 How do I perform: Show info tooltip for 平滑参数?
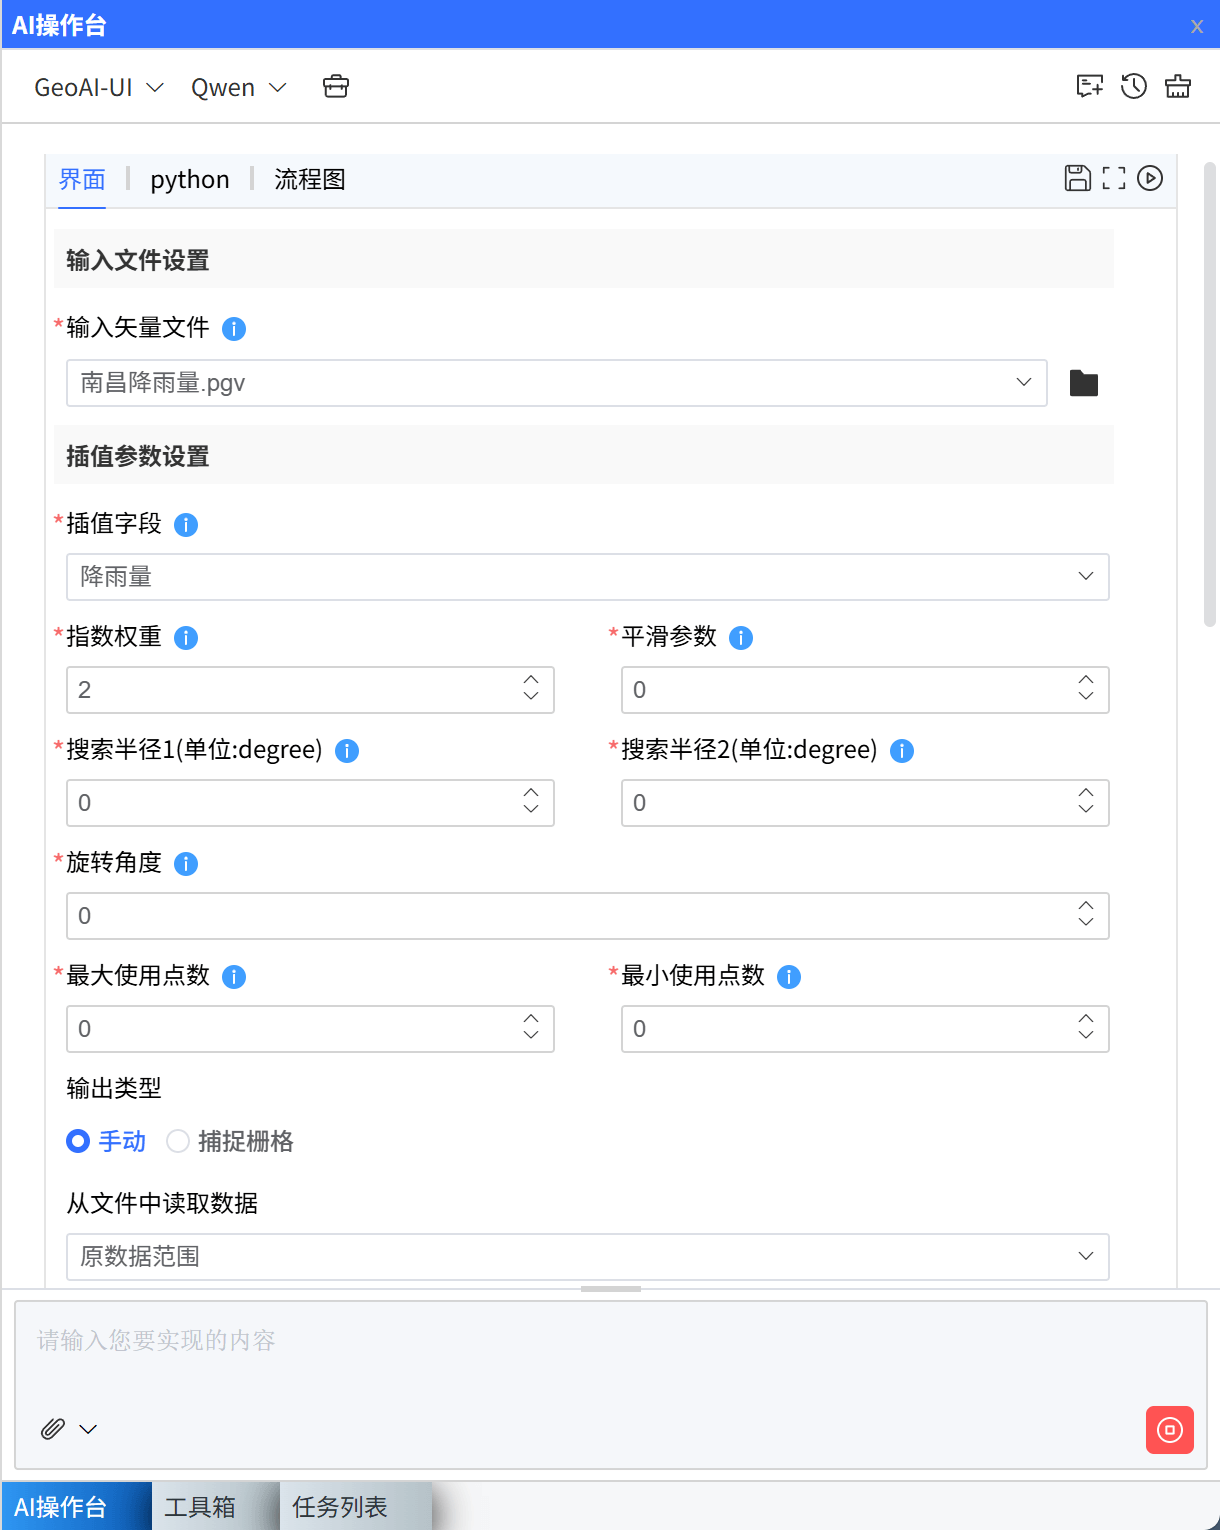(741, 638)
